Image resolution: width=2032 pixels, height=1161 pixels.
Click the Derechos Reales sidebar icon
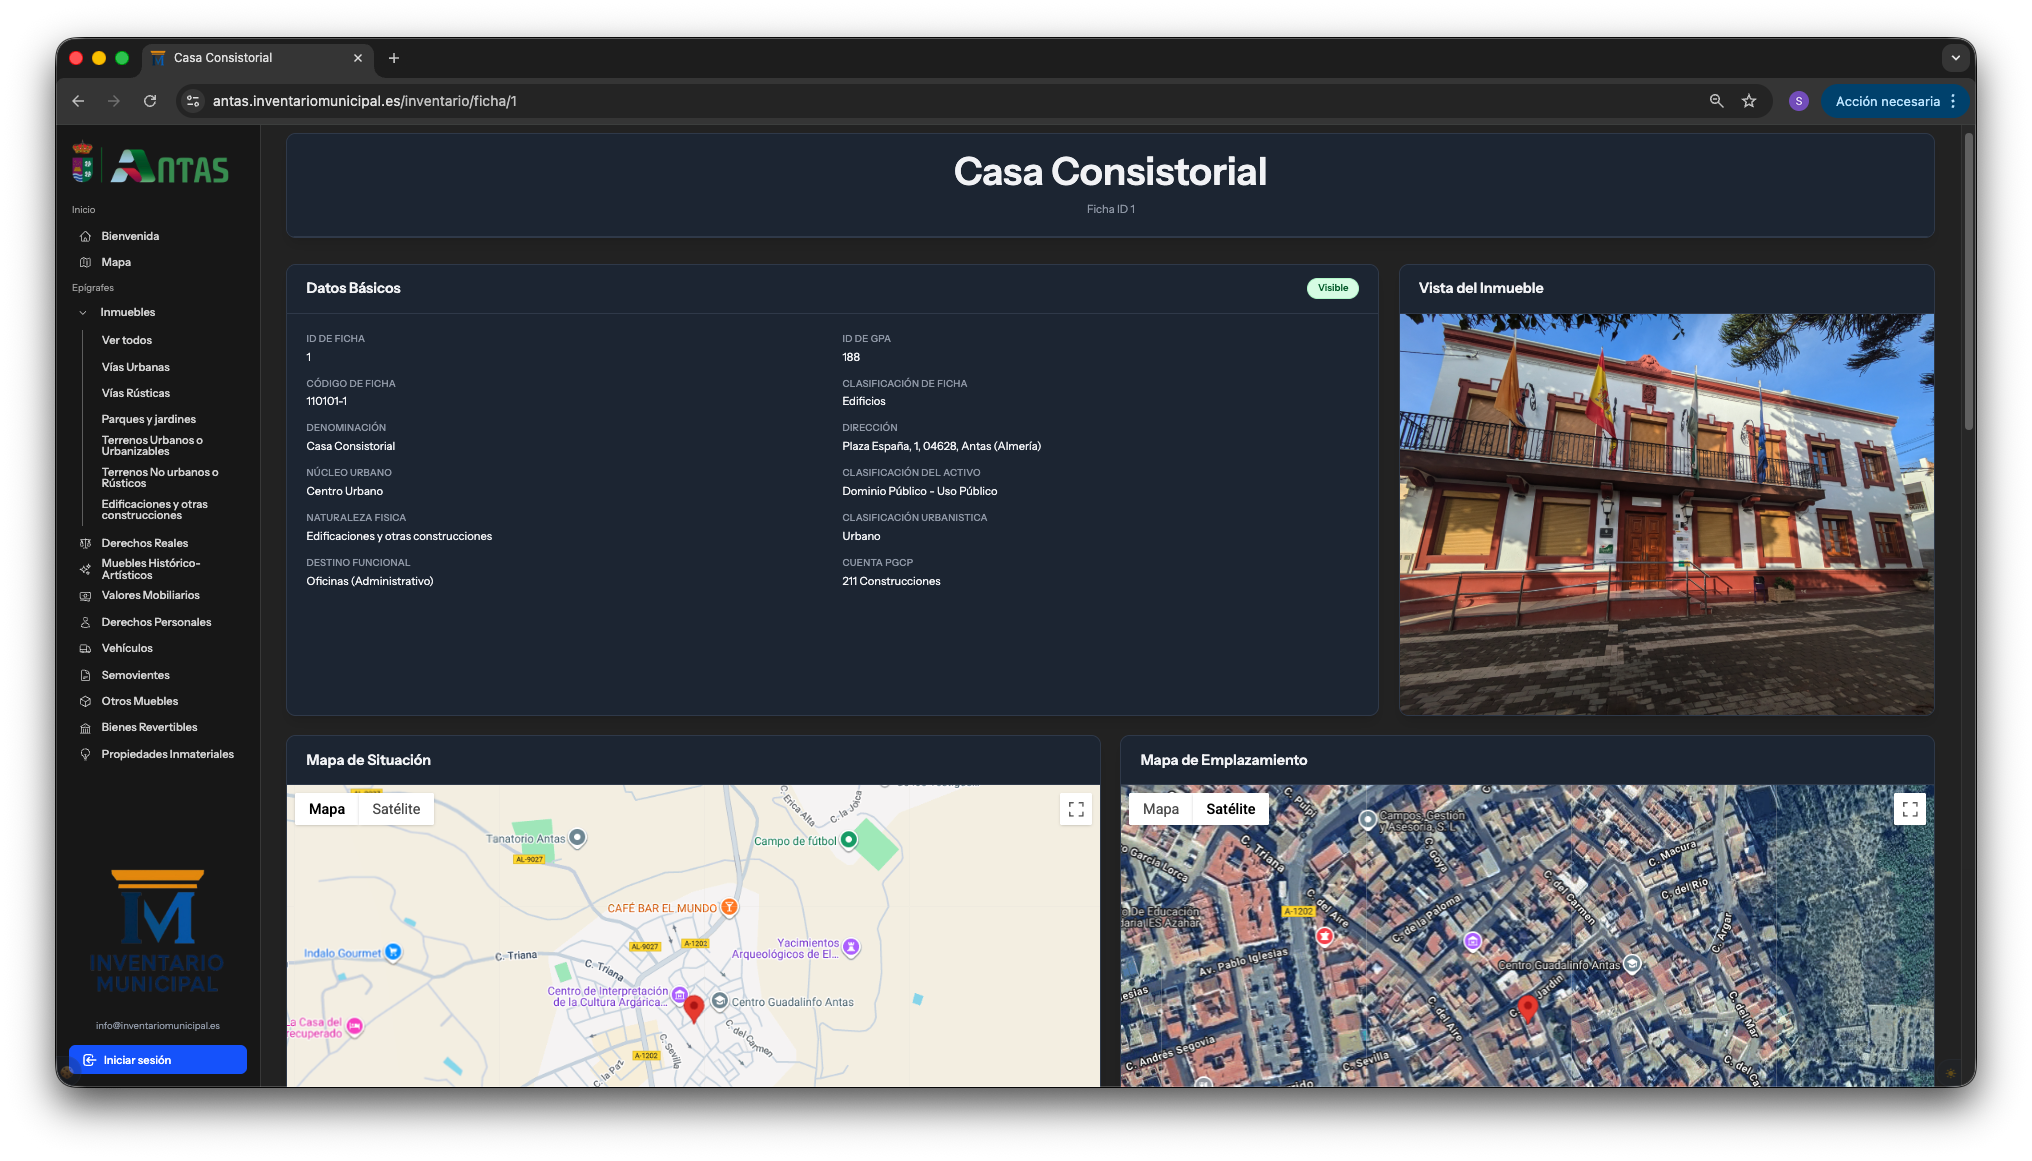(x=87, y=543)
